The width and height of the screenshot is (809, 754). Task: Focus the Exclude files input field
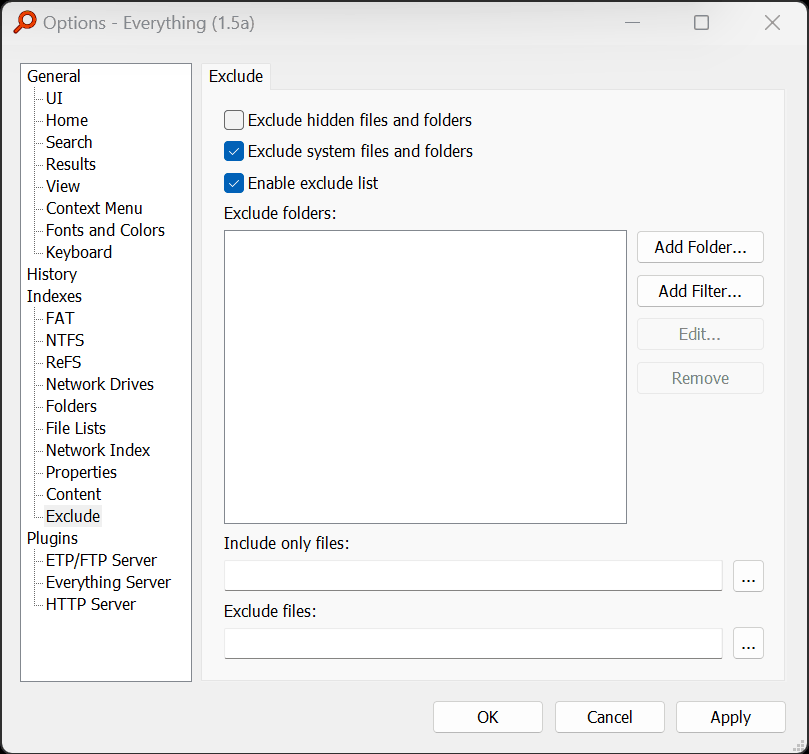473,644
